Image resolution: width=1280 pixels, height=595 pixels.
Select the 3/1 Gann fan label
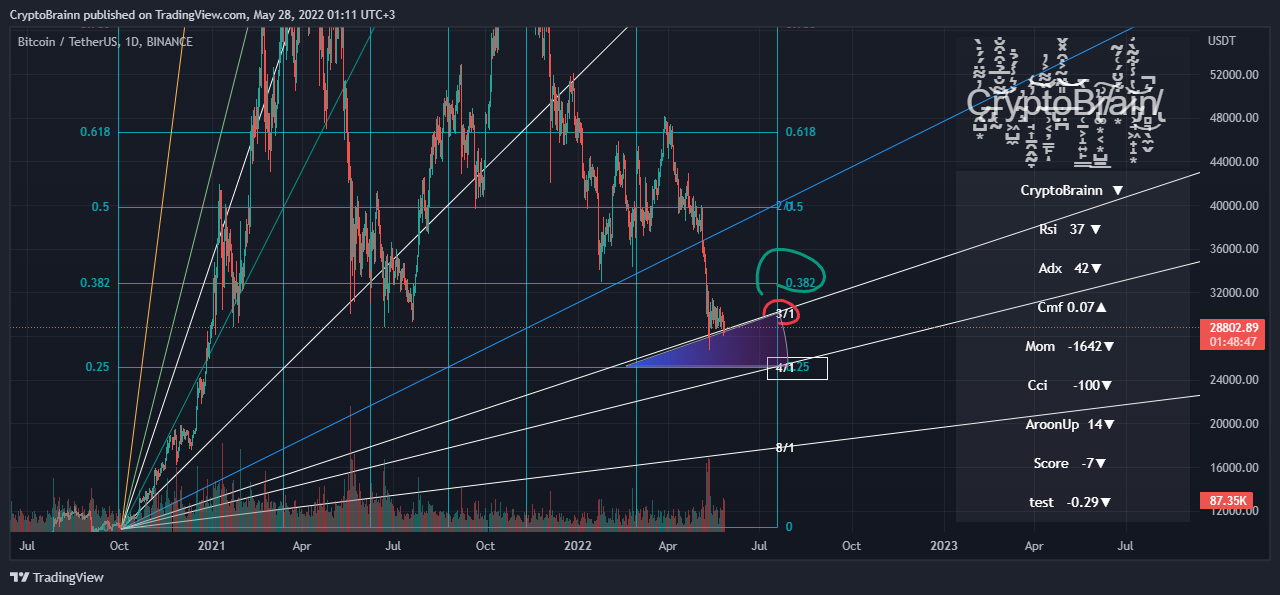click(785, 314)
